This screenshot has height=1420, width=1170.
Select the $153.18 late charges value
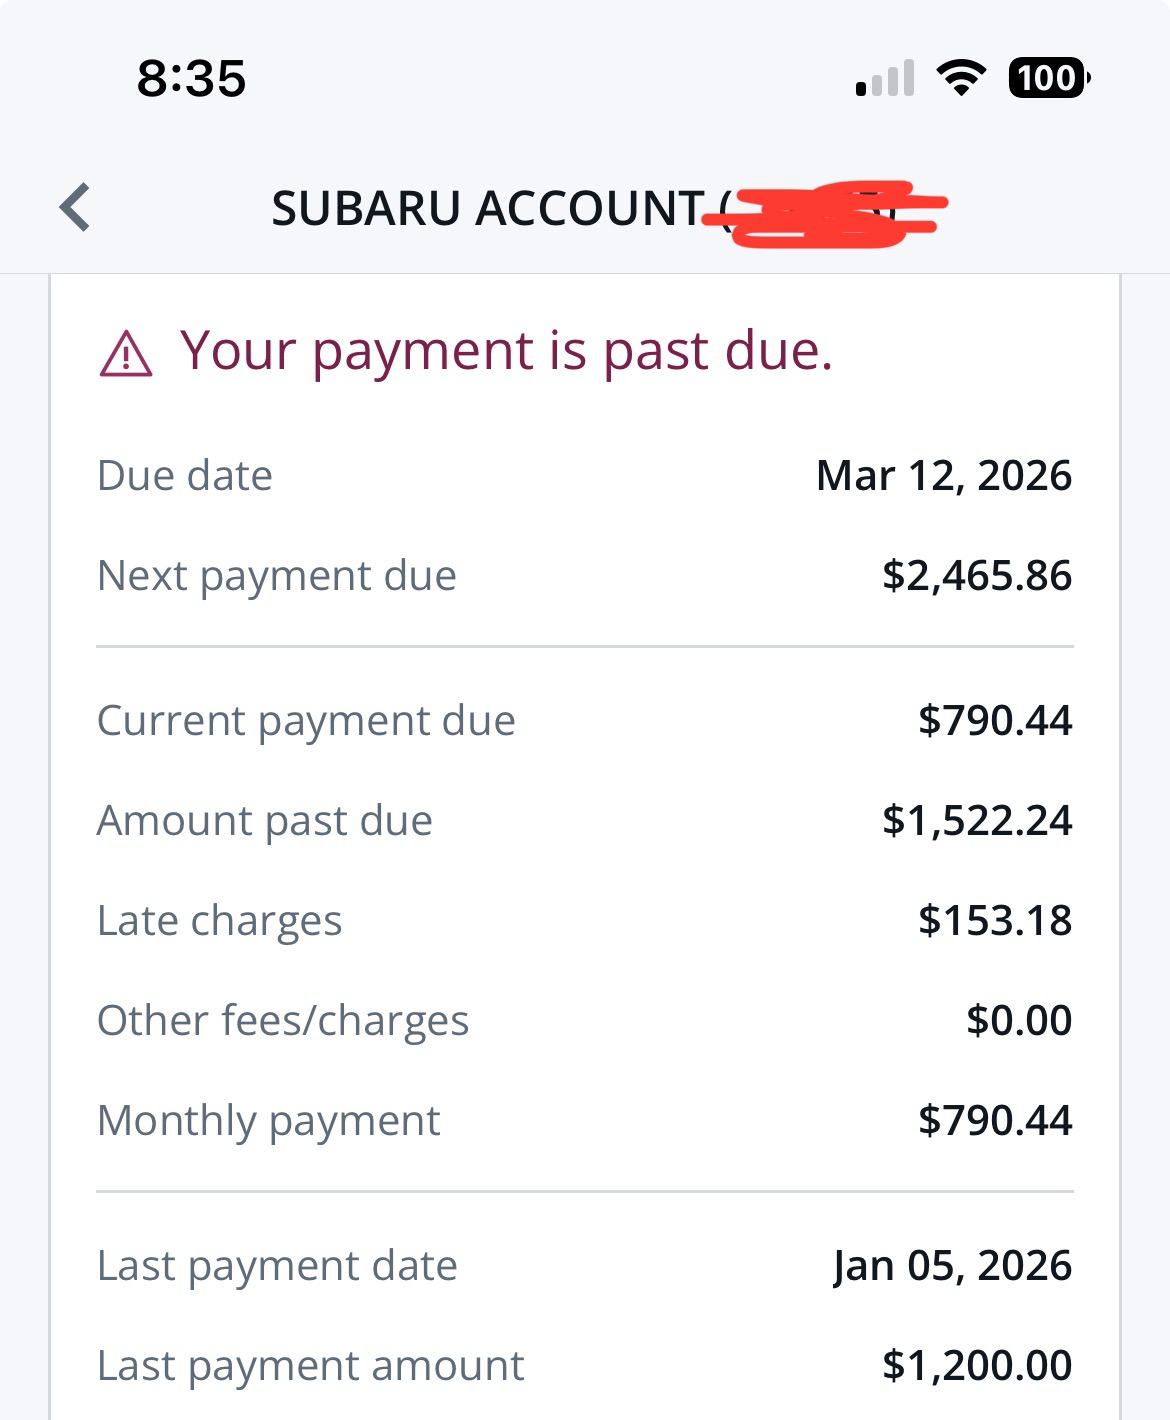click(x=995, y=921)
